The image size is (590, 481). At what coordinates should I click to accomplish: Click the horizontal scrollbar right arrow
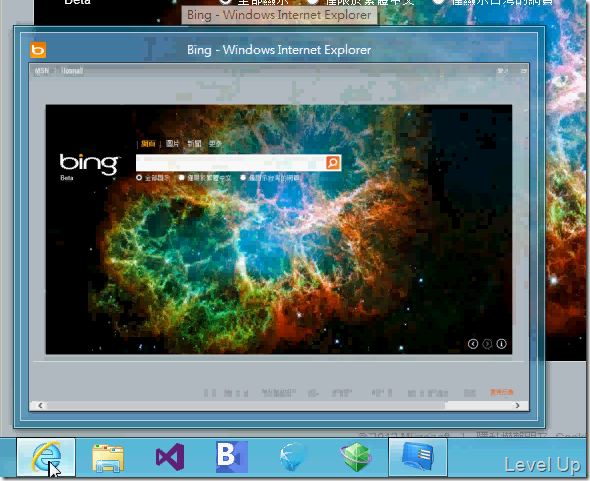[x=517, y=405]
